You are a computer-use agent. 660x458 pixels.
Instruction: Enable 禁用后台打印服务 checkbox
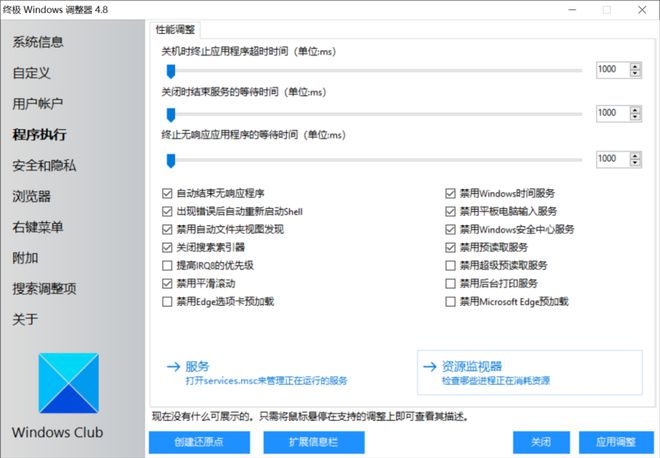coord(450,284)
